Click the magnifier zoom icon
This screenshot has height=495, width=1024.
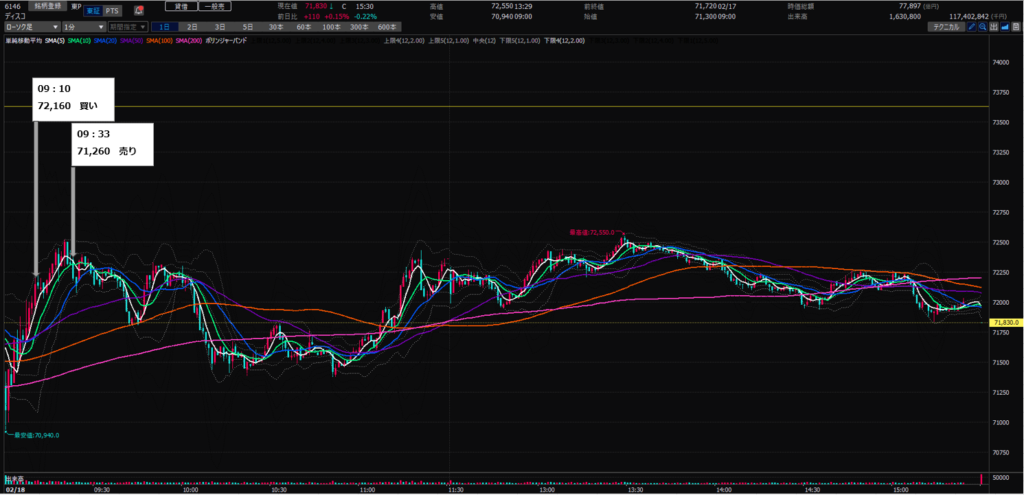point(982,27)
